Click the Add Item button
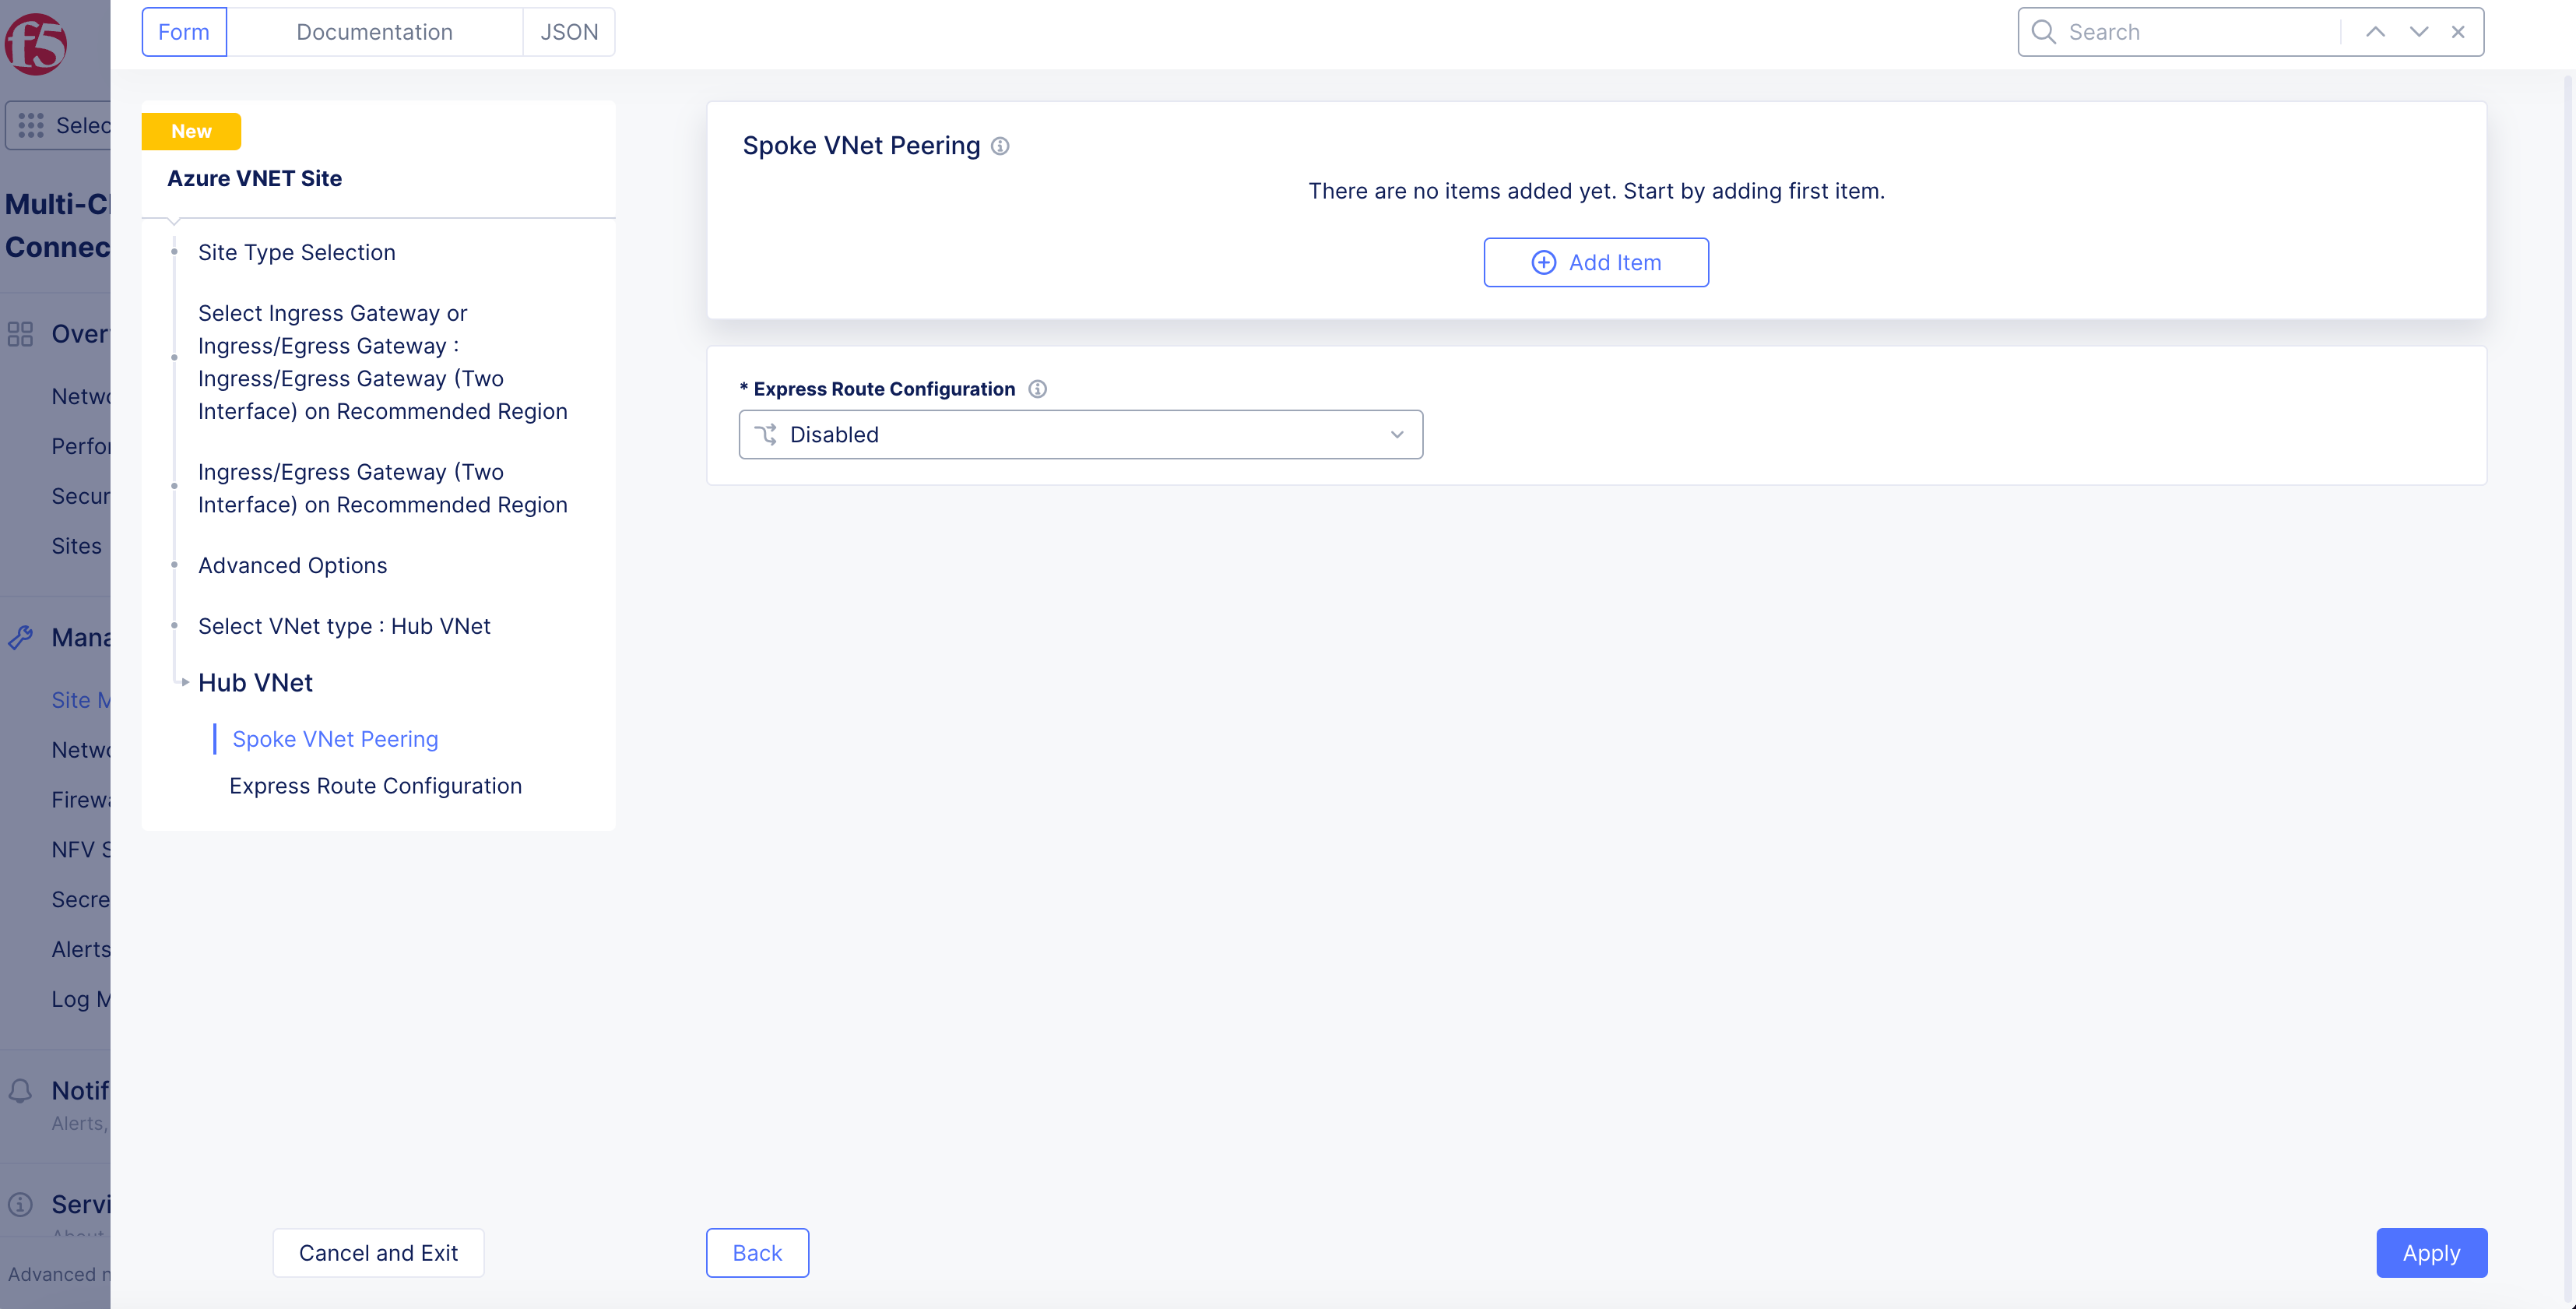Image resolution: width=2576 pixels, height=1309 pixels. (1596, 262)
